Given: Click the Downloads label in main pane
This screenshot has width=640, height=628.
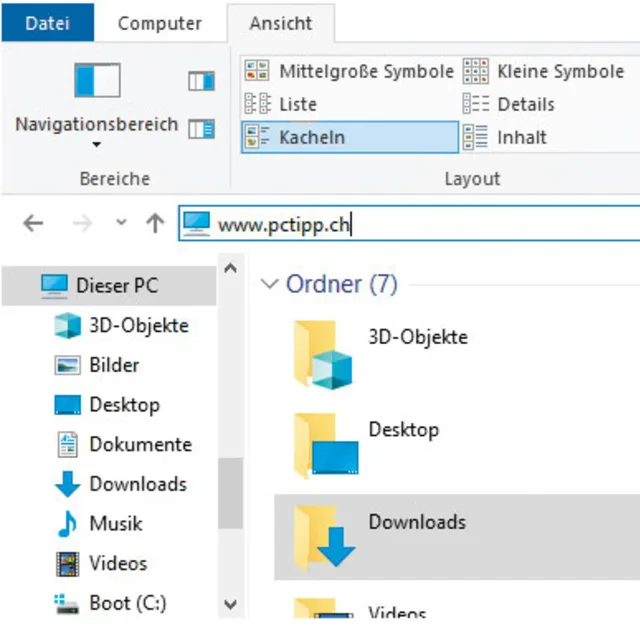Looking at the screenshot, I should coord(417,522).
